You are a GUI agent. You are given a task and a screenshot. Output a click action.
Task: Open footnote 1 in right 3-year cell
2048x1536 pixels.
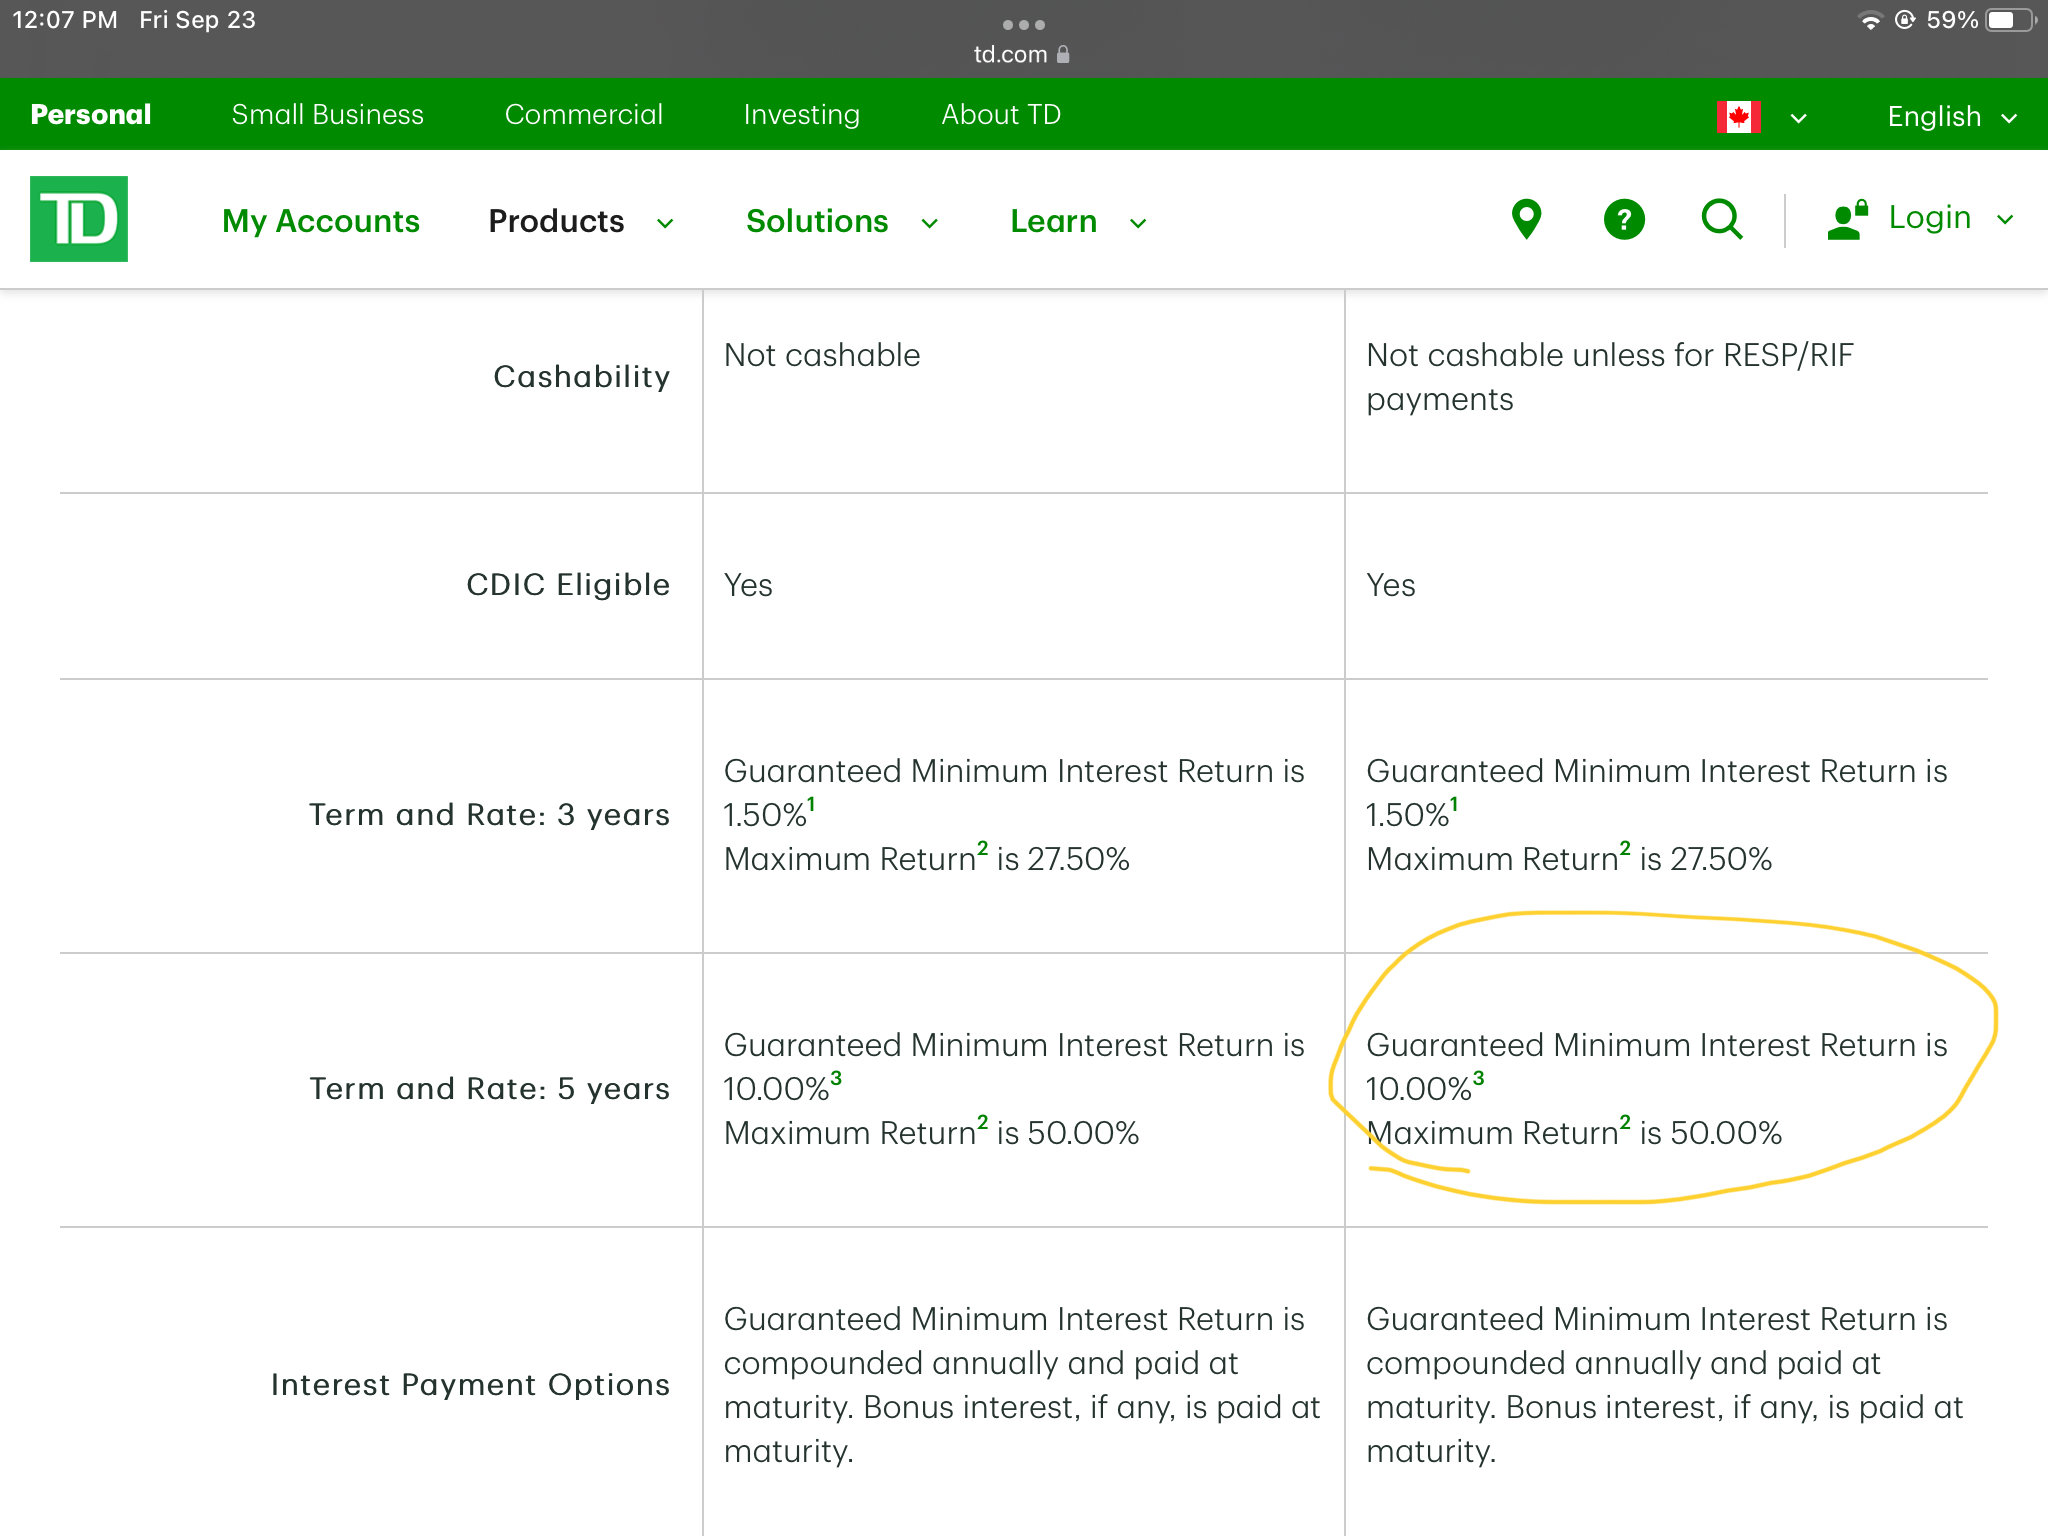coord(1454,803)
